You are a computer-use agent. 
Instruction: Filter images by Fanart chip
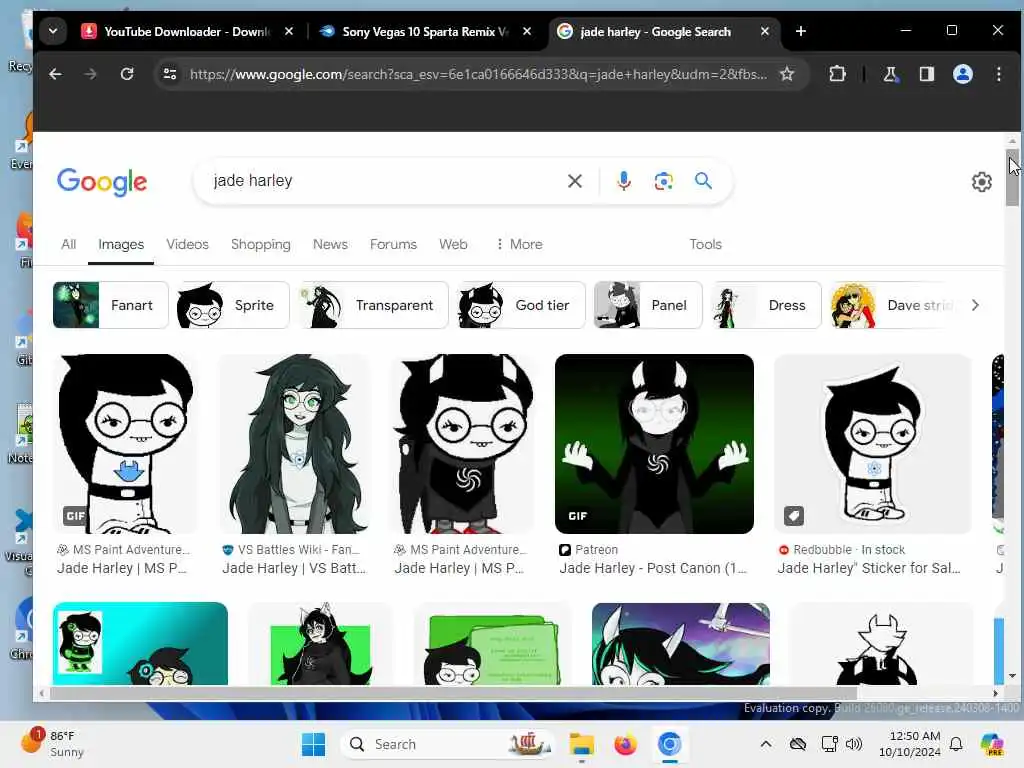[110, 305]
